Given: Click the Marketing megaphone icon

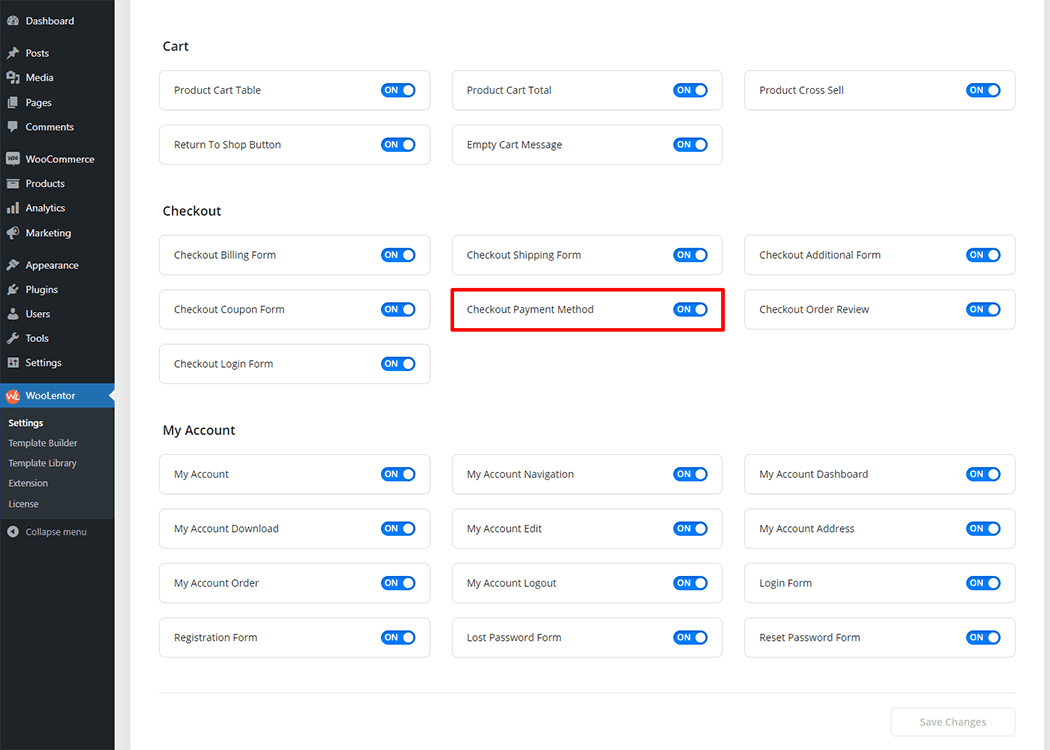Looking at the screenshot, I should pyautogui.click(x=12, y=233).
